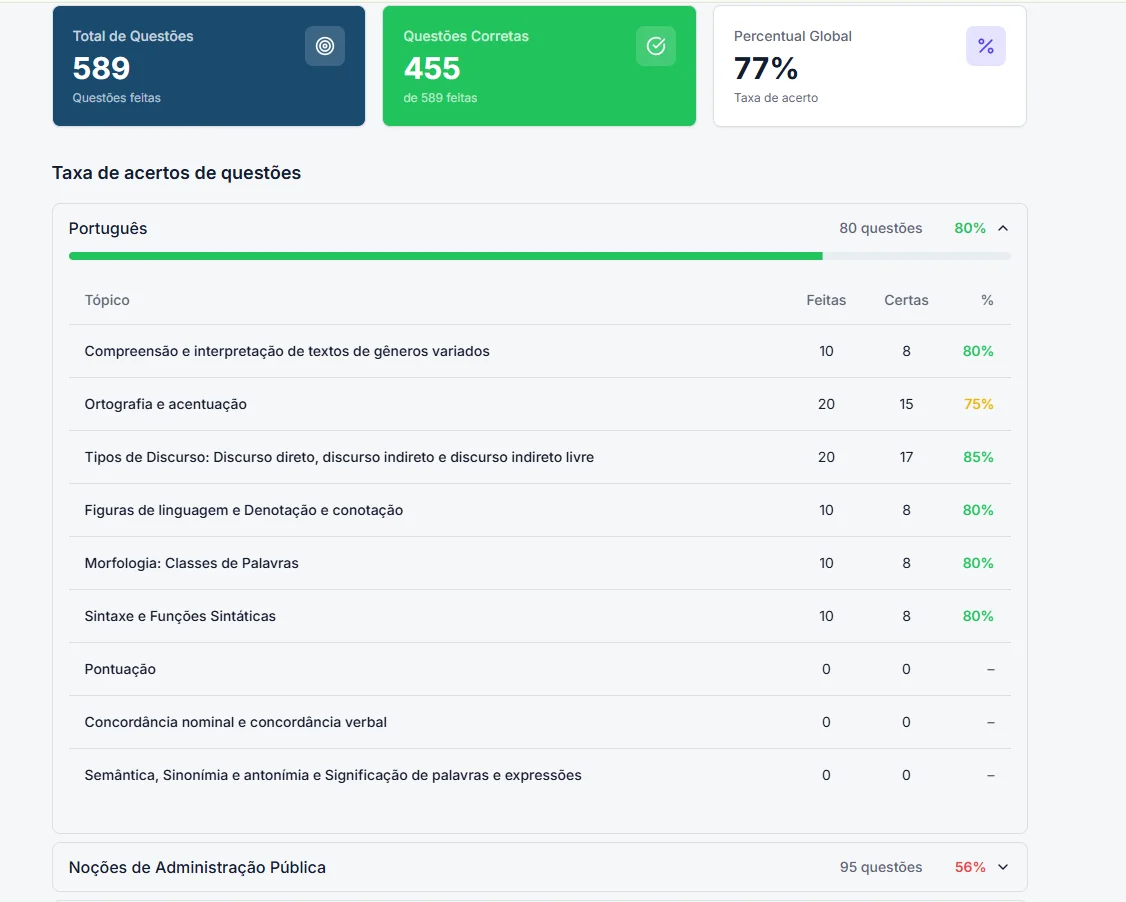Image resolution: width=1126 pixels, height=902 pixels.
Task: Click the checkmark icon on Questões Corretas card
Action: click(656, 46)
